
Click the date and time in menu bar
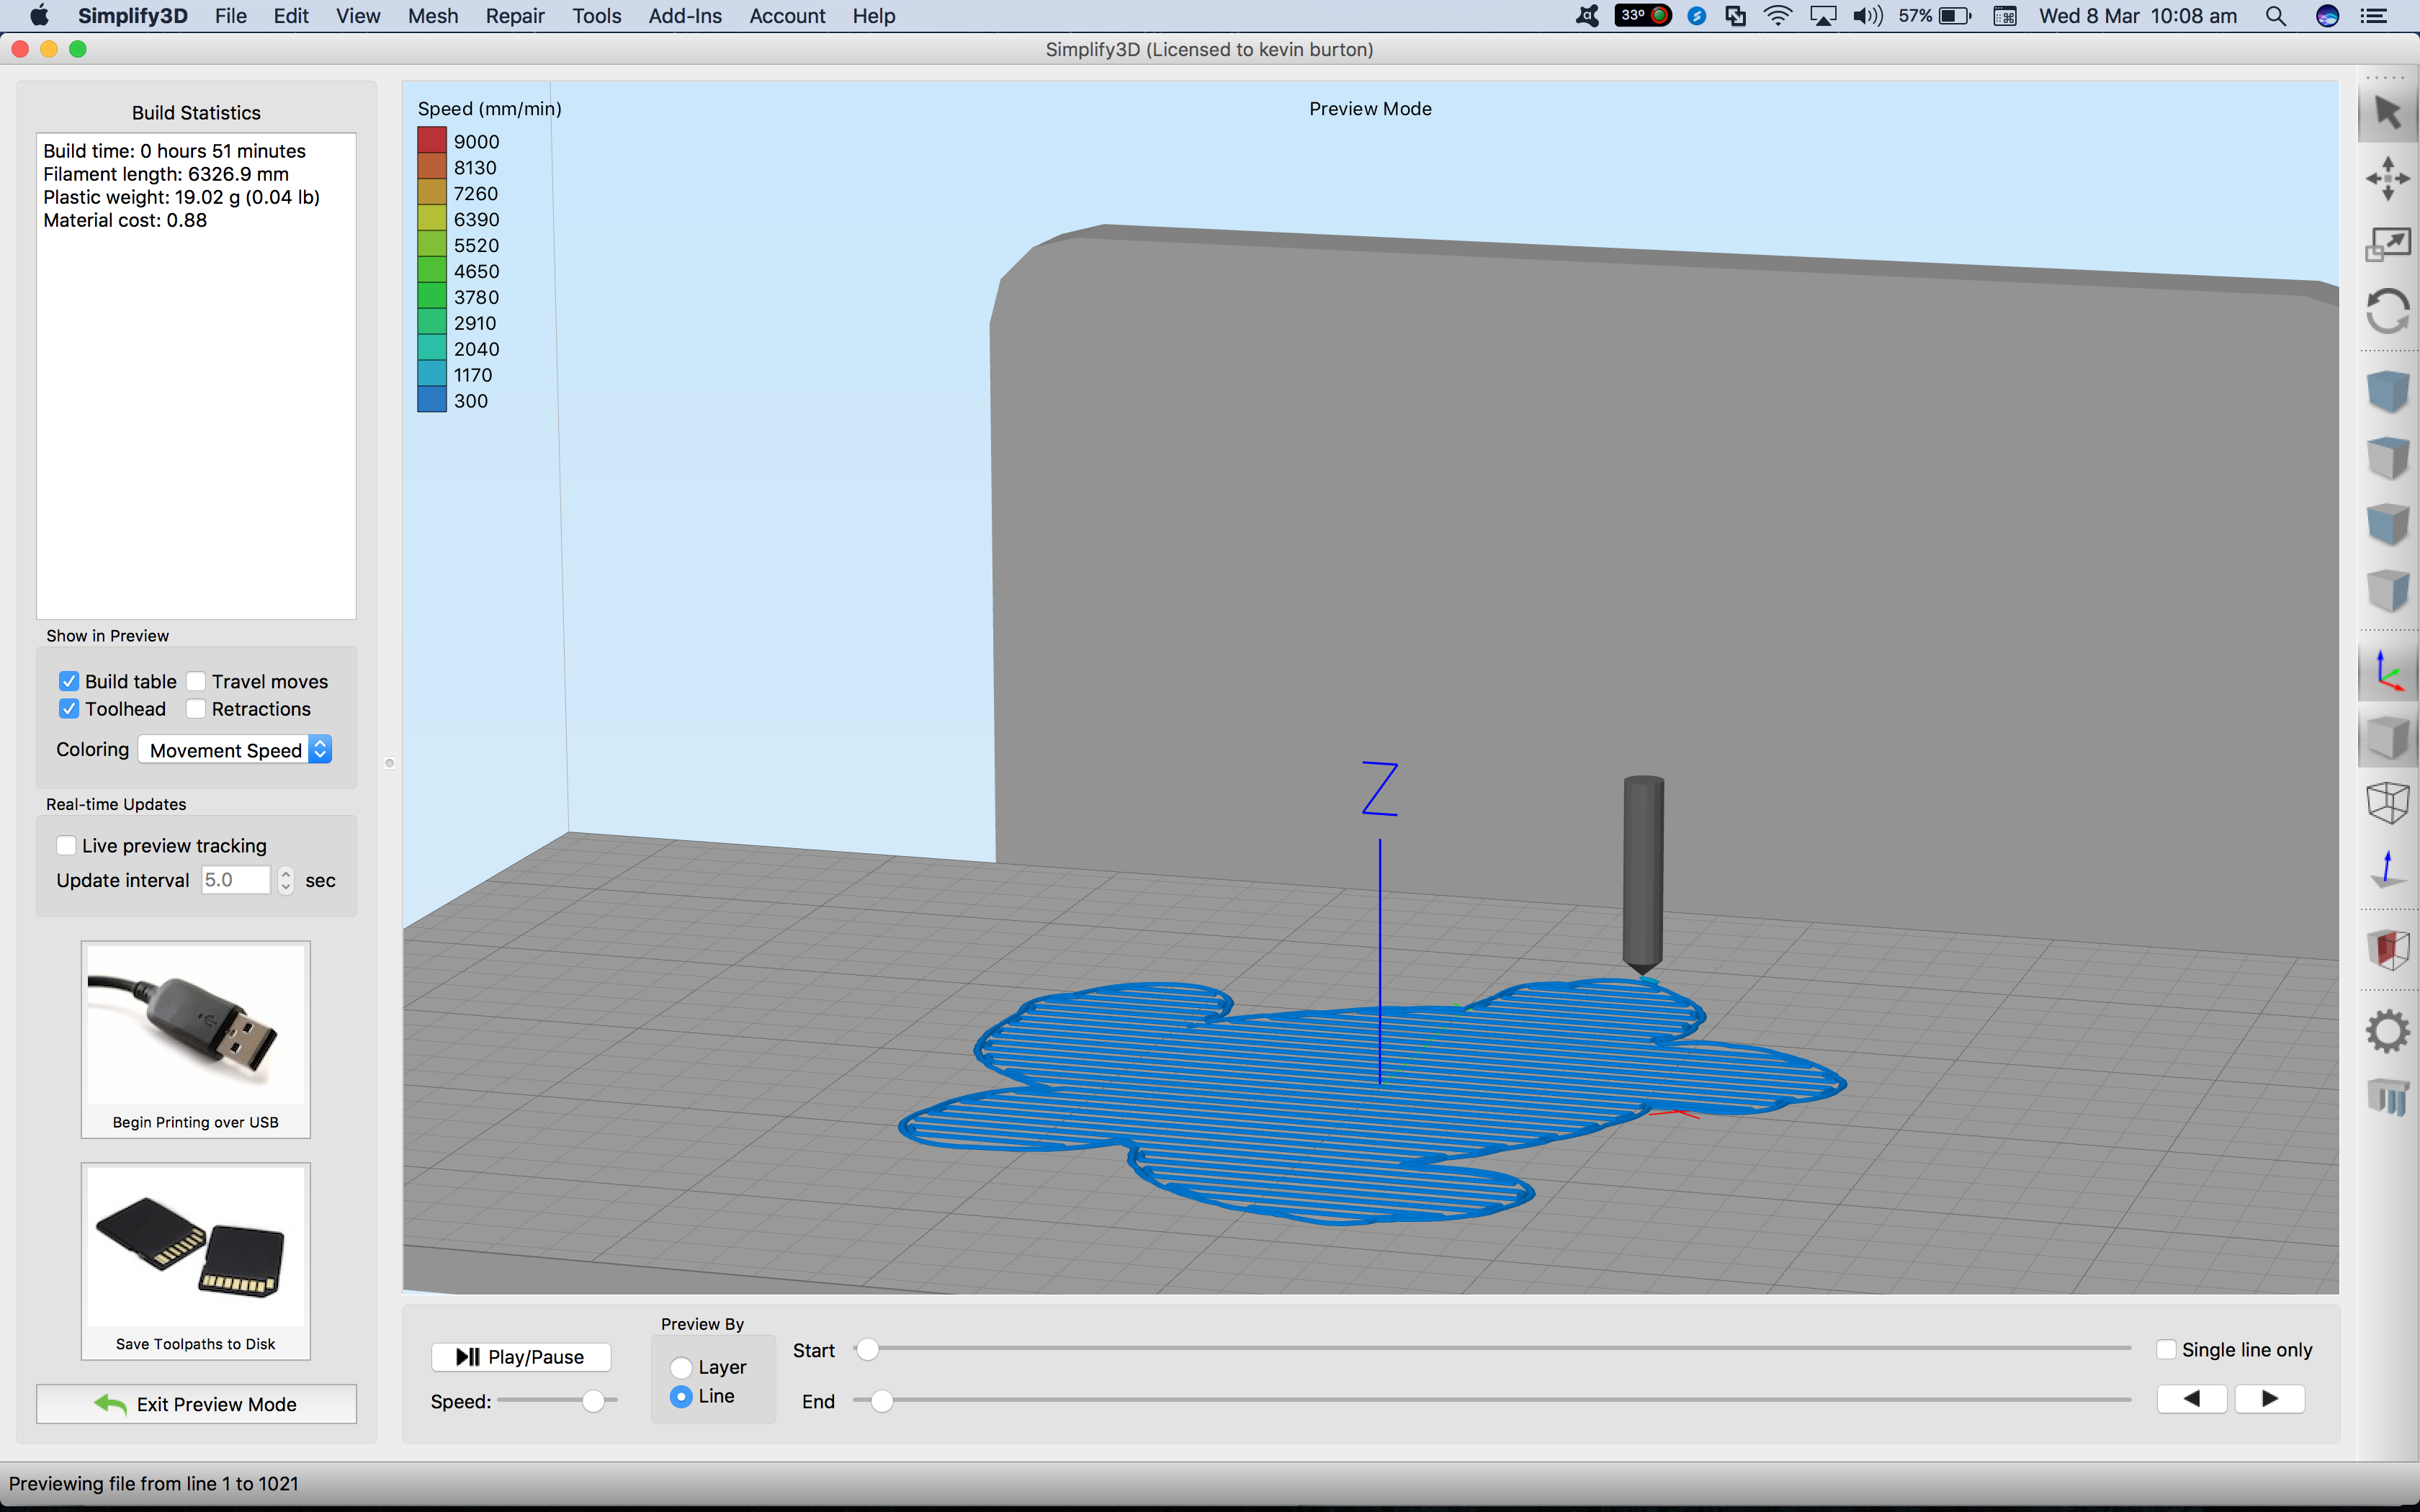pos(2138,16)
